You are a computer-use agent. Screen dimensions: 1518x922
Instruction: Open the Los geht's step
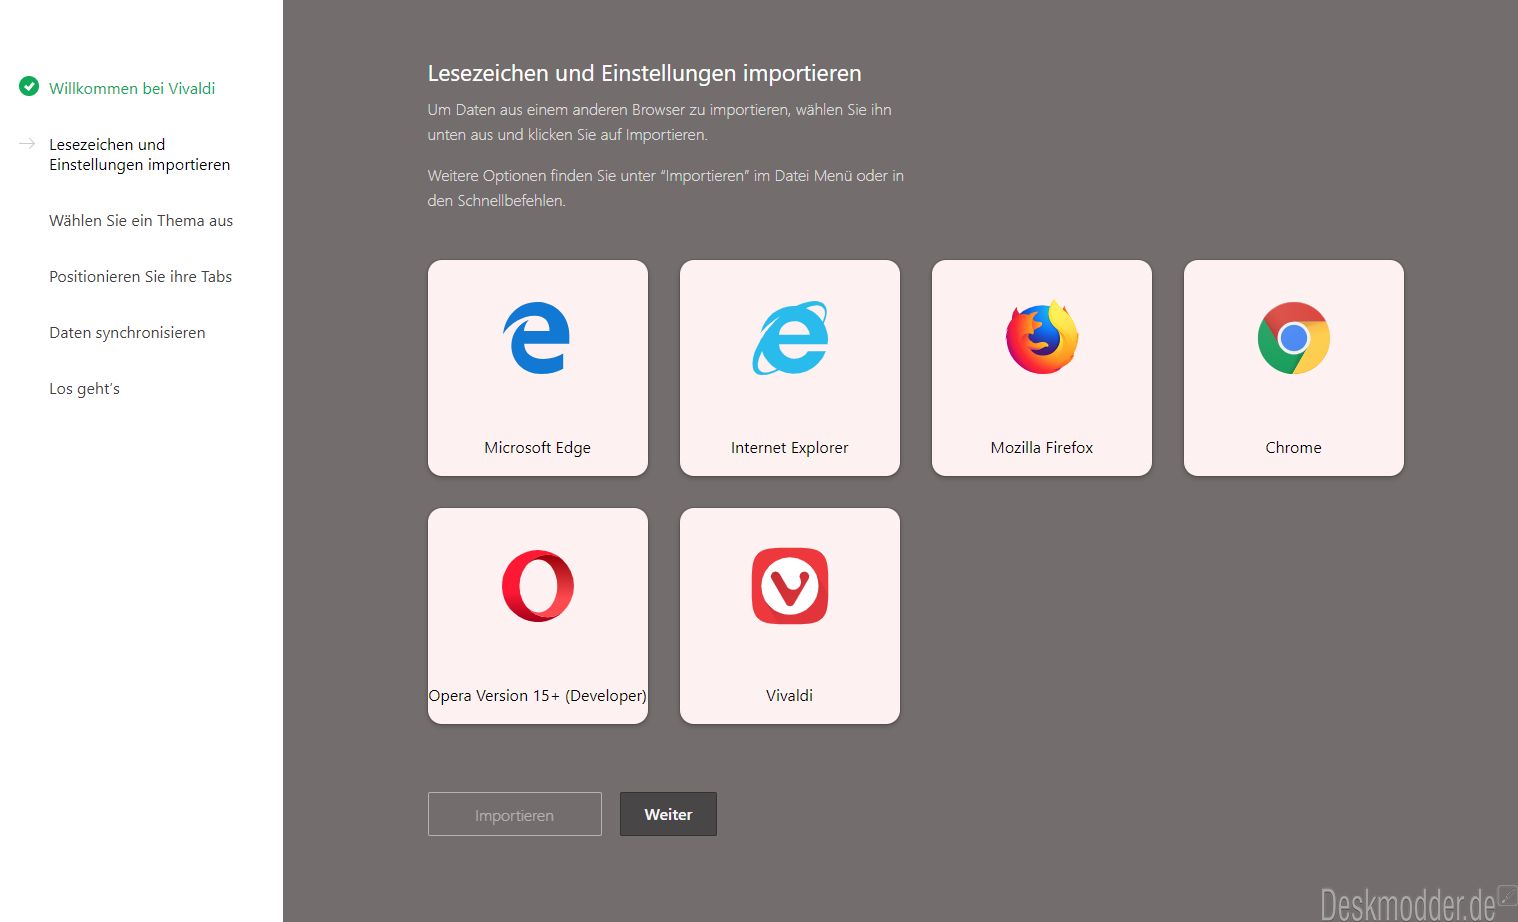click(84, 388)
